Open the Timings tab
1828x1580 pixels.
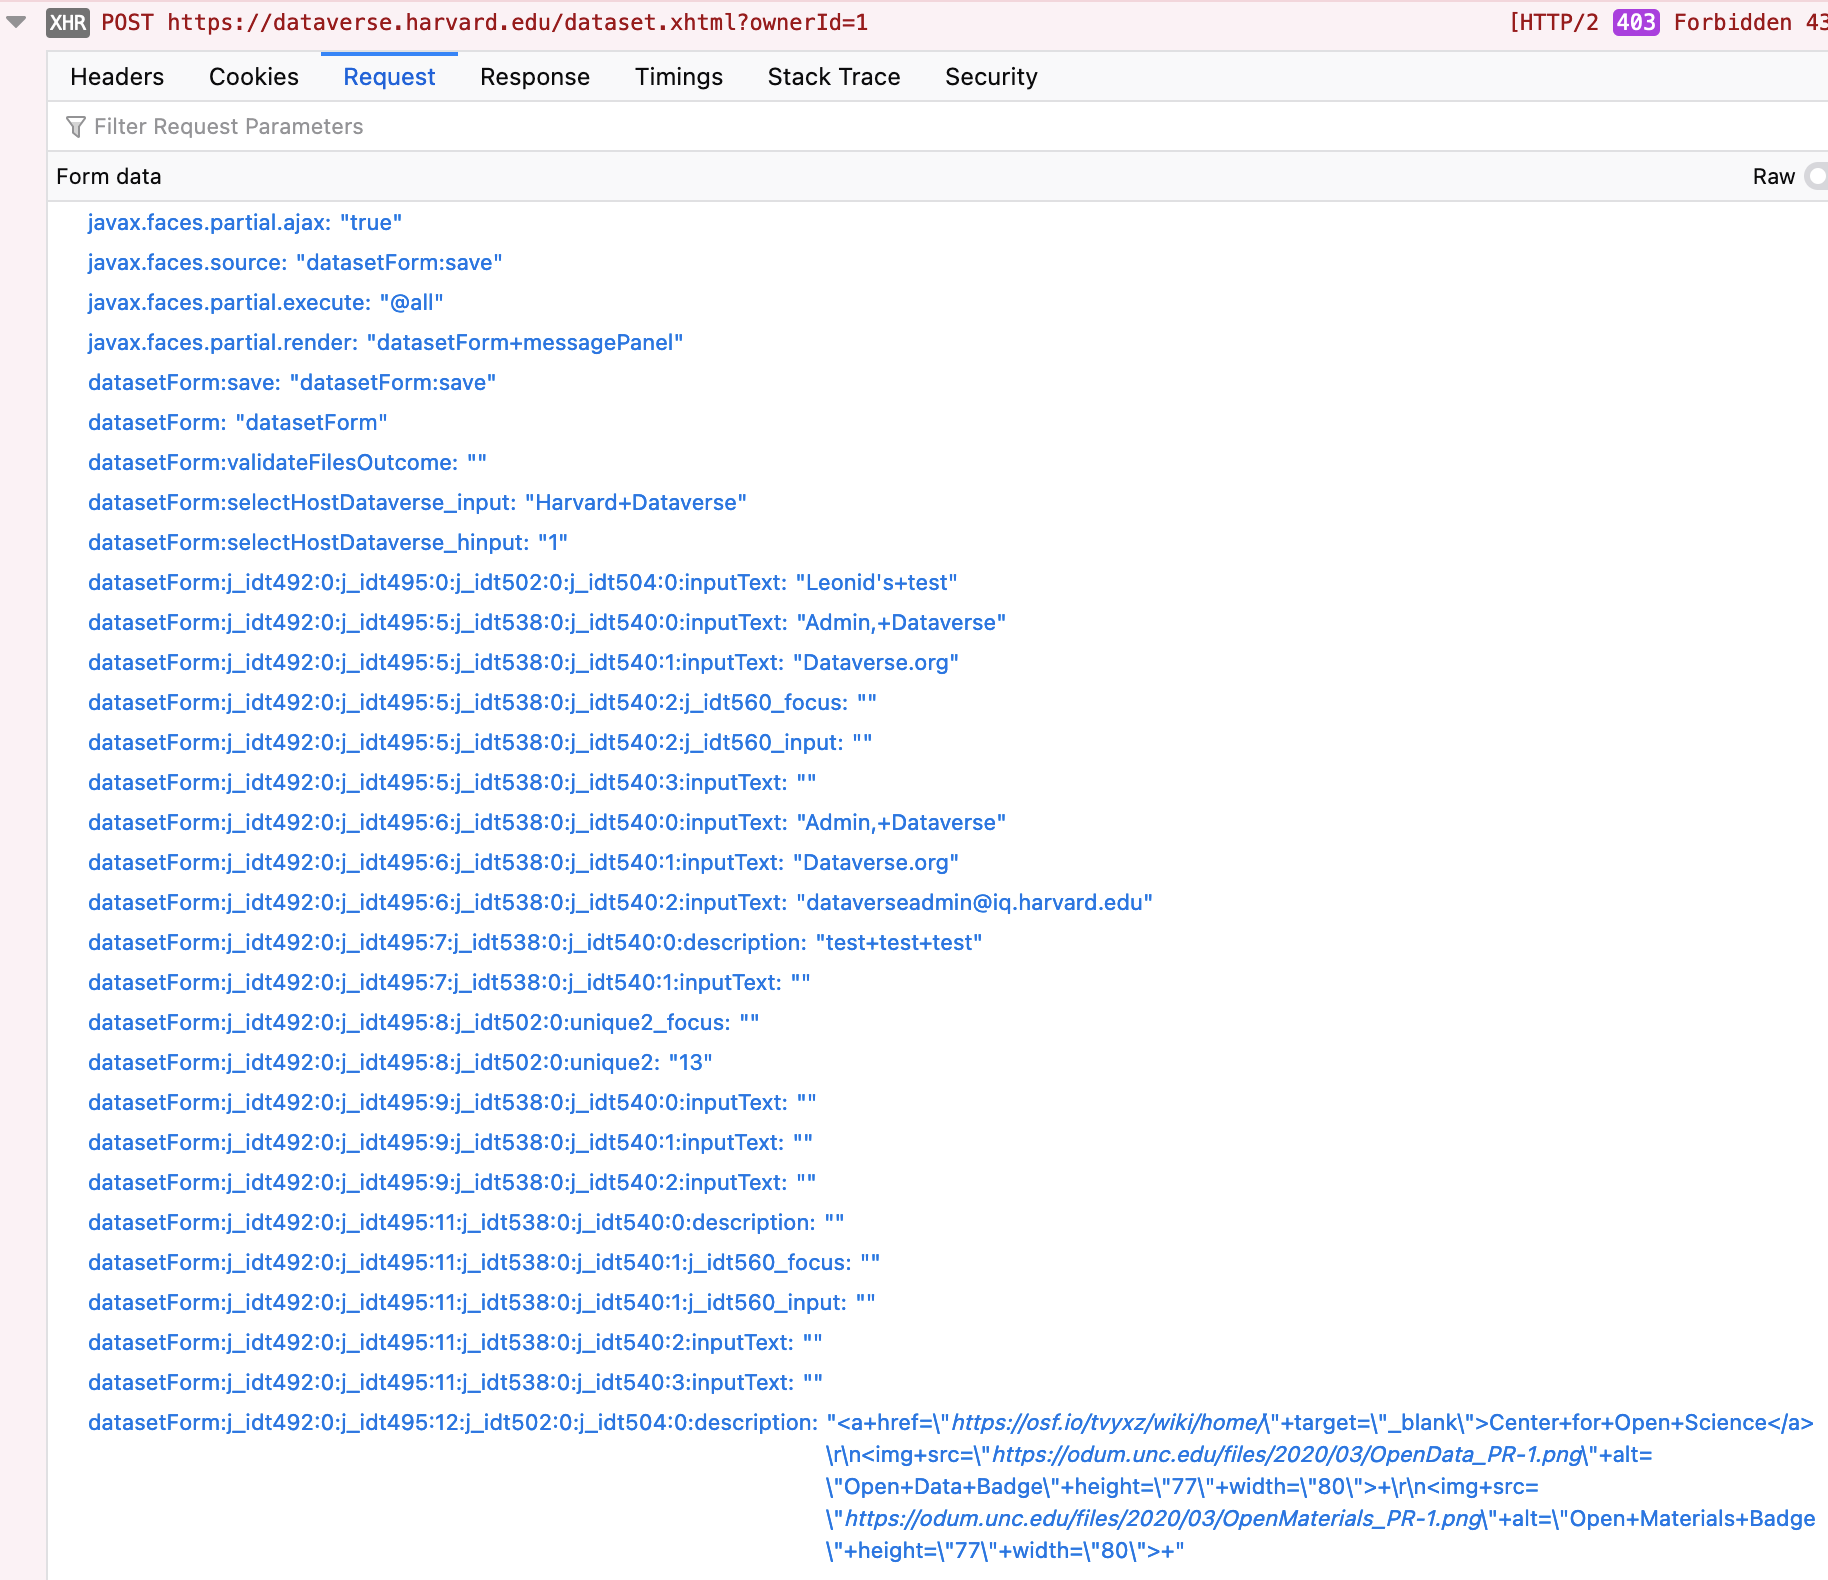[x=678, y=76]
